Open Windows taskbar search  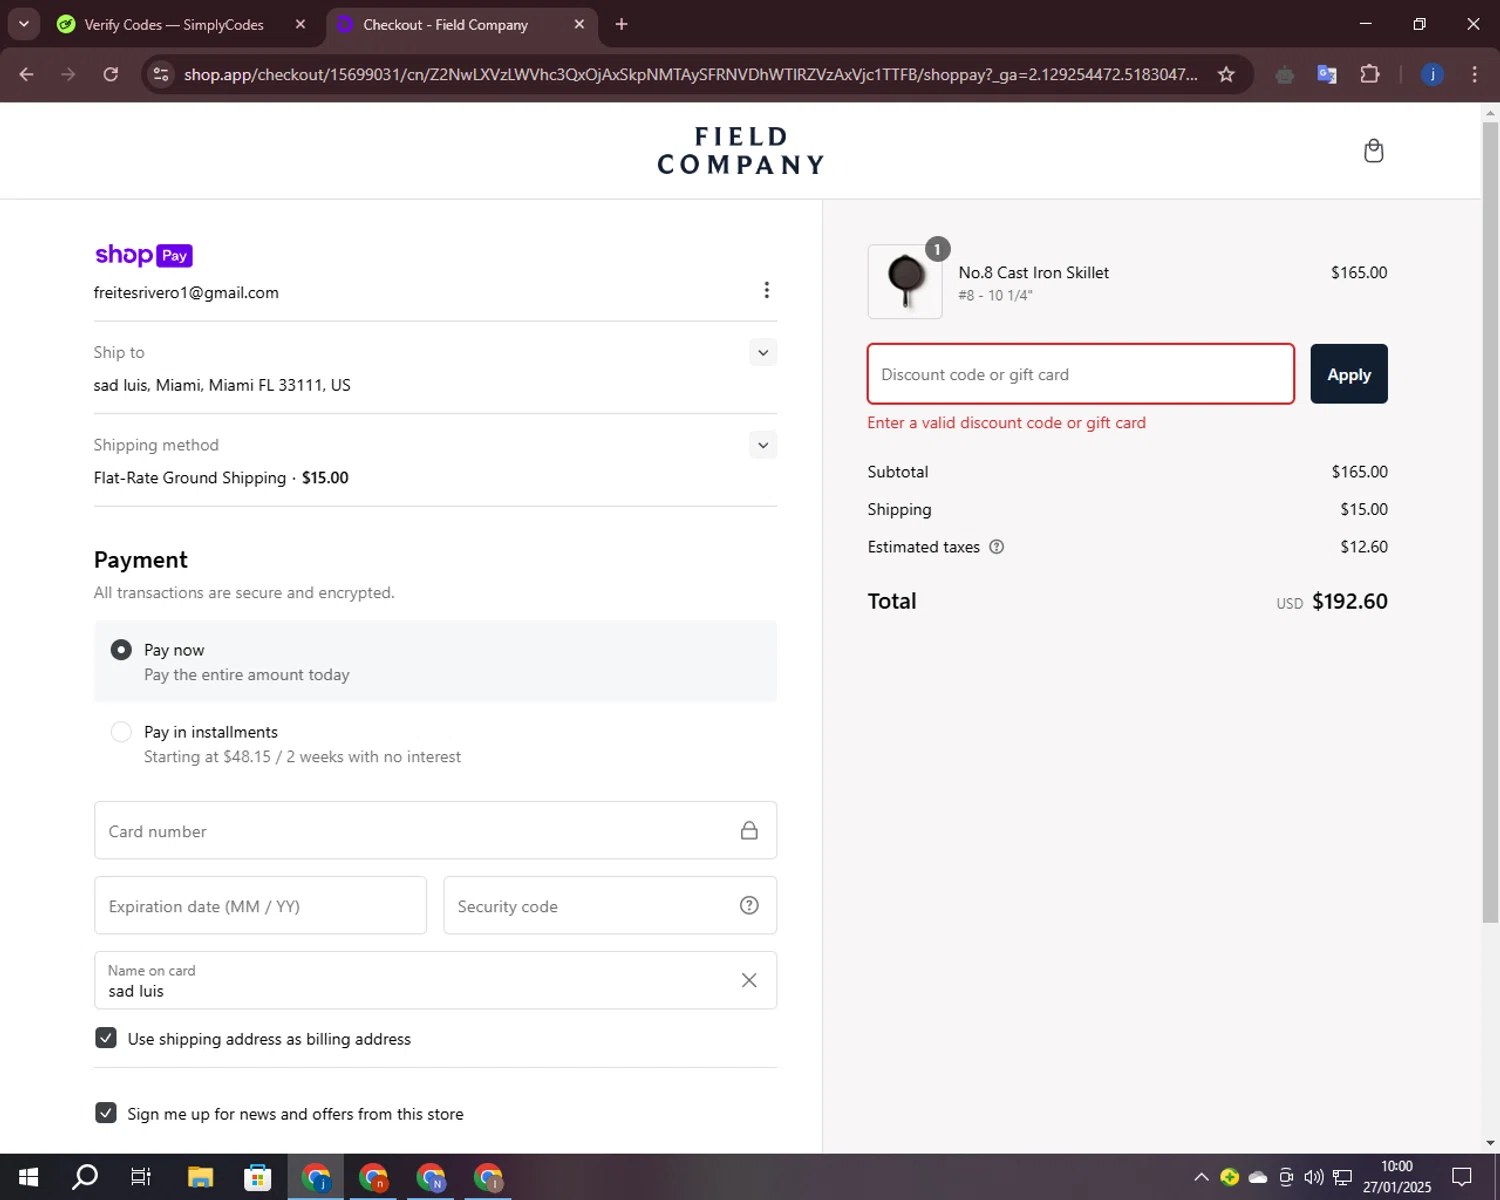[x=85, y=1177]
